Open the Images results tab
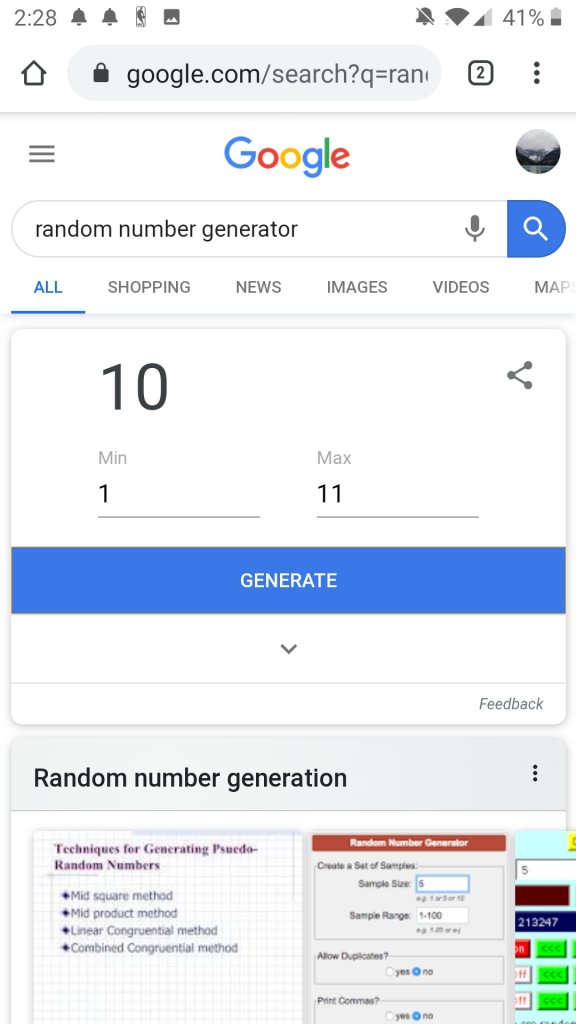The height and width of the screenshot is (1024, 576). click(x=357, y=287)
